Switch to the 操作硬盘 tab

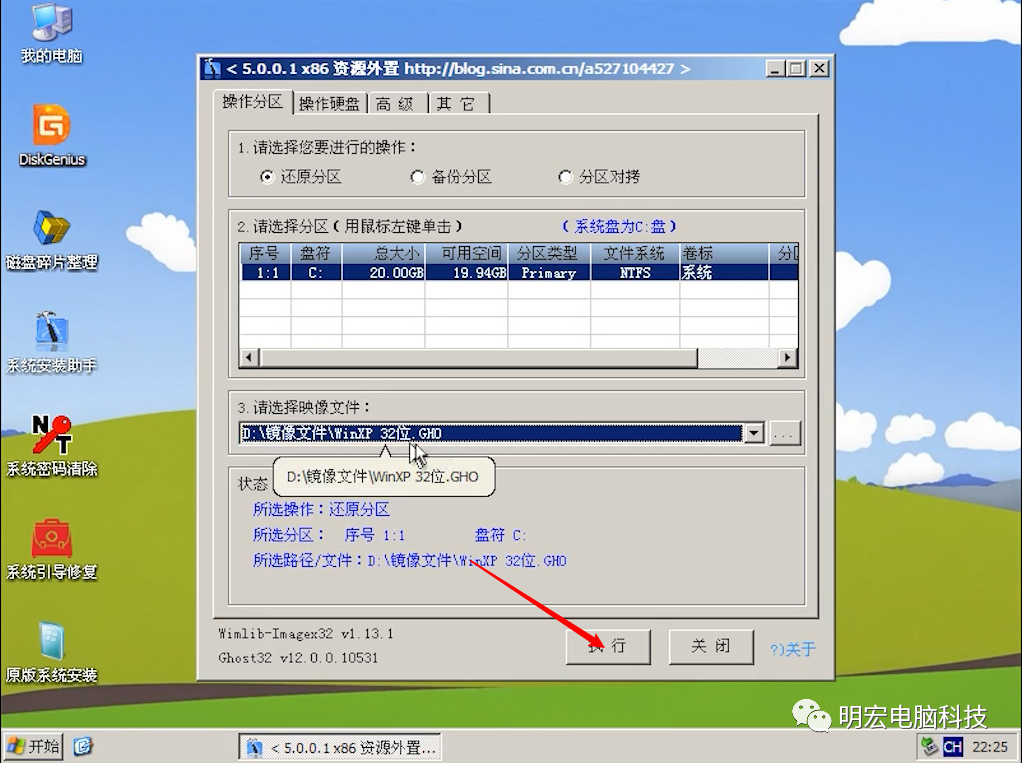coord(330,103)
